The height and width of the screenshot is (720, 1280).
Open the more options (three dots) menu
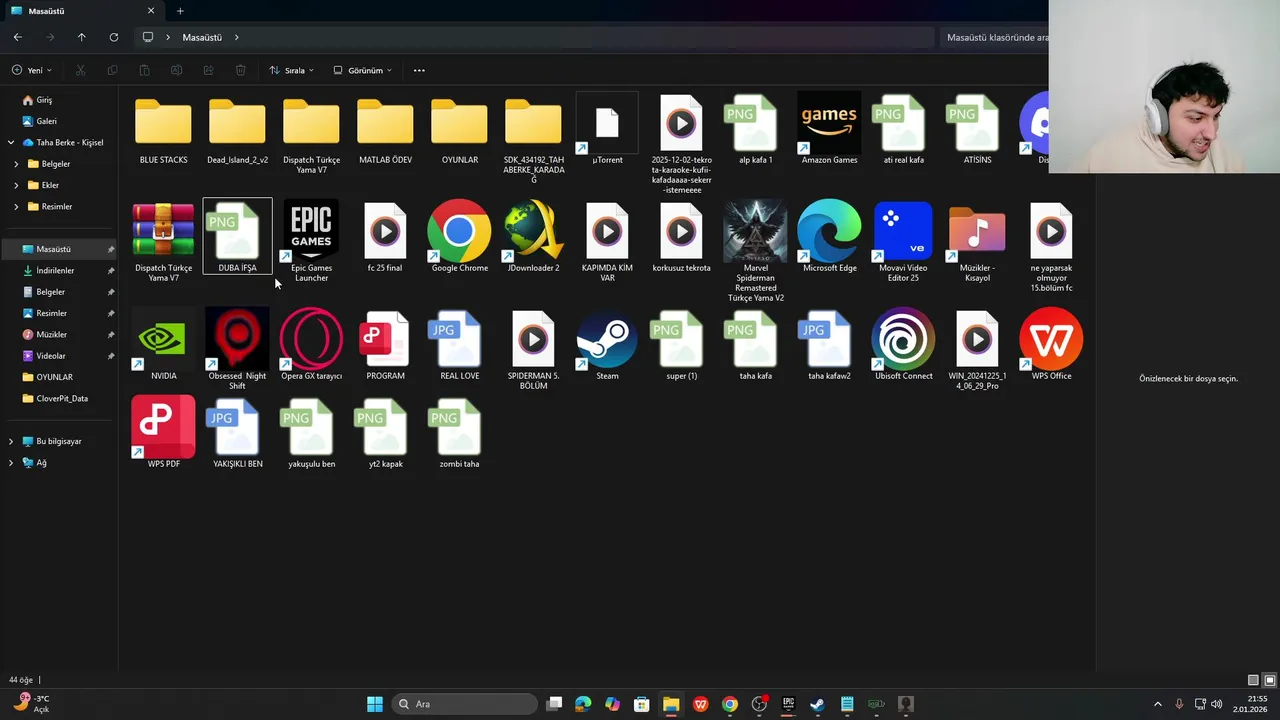click(419, 70)
